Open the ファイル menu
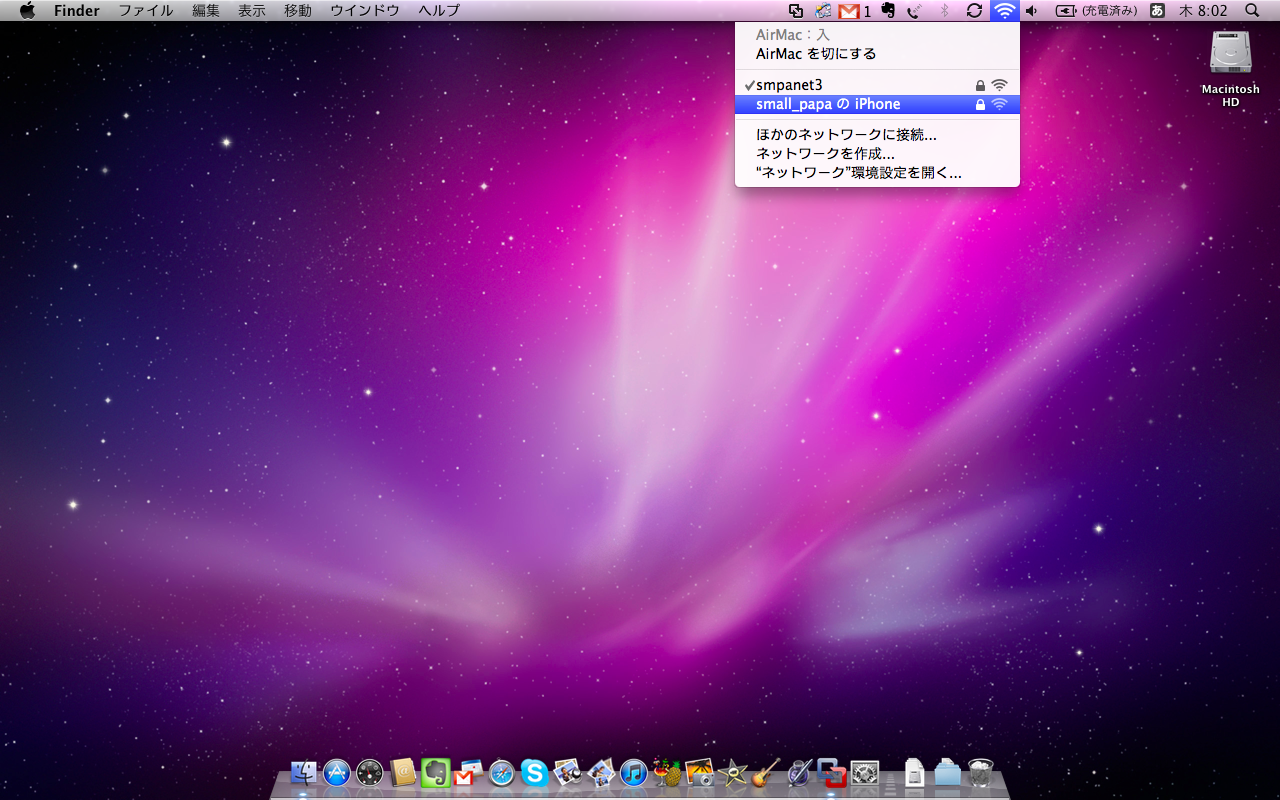This screenshot has height=800, width=1280. [146, 11]
